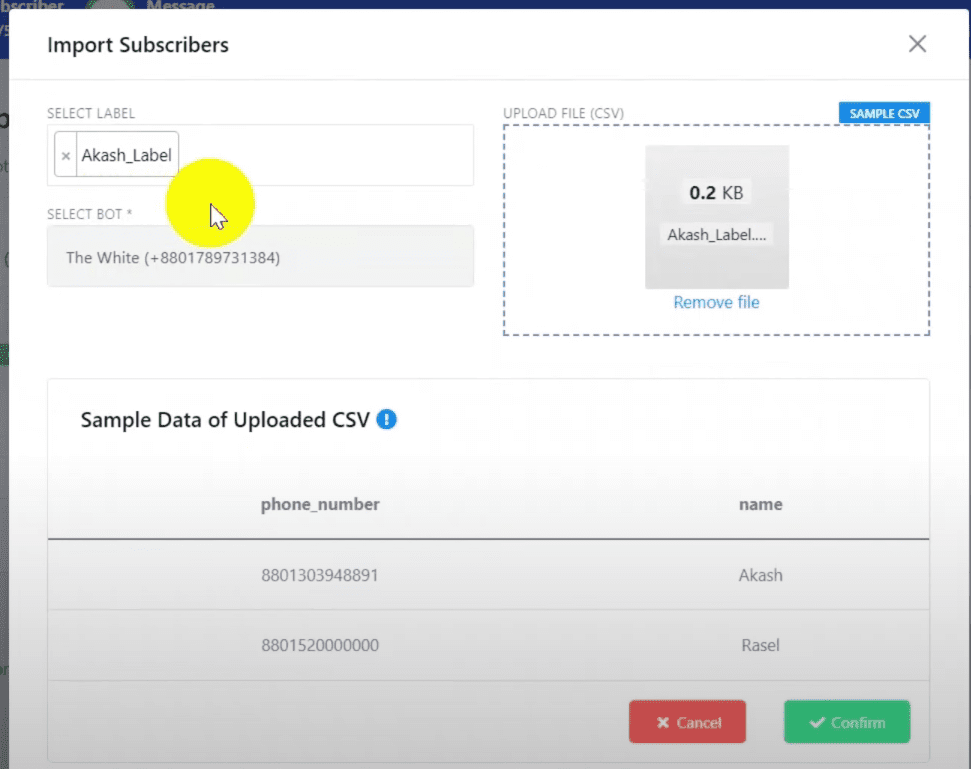Click the Akash_Label file name under the thumbnail
971x769 pixels.
point(716,235)
